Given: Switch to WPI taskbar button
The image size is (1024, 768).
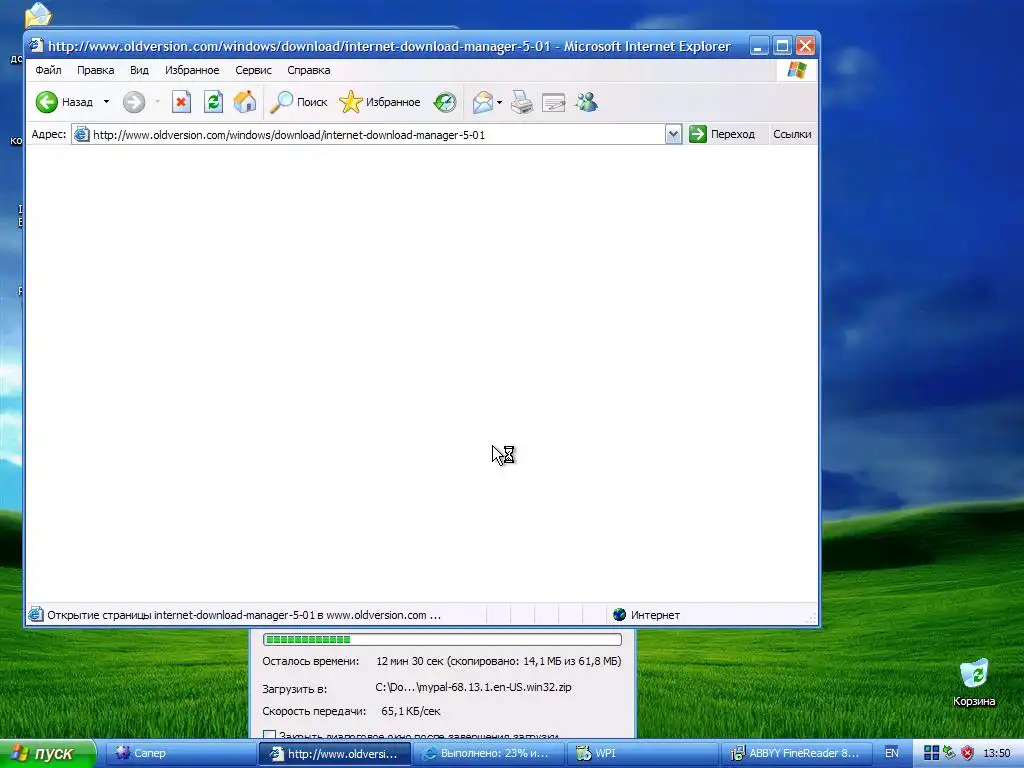Looking at the screenshot, I should click(x=641, y=753).
